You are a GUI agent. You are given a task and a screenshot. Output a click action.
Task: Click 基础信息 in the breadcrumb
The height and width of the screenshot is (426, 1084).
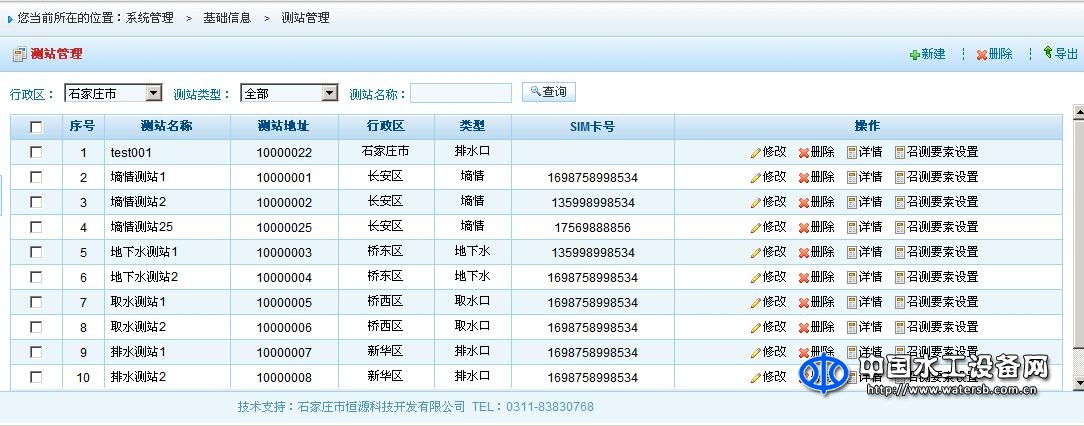(227, 18)
